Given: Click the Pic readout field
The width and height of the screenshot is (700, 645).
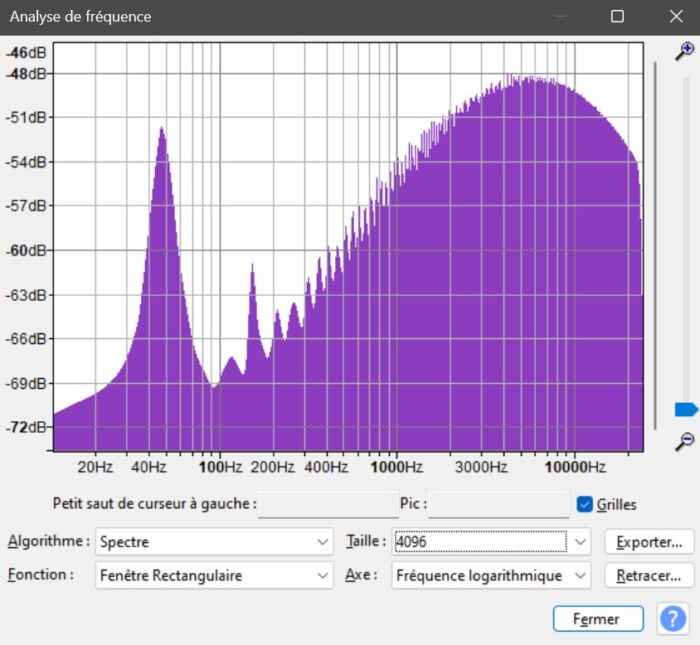Looking at the screenshot, I should tap(499, 504).
